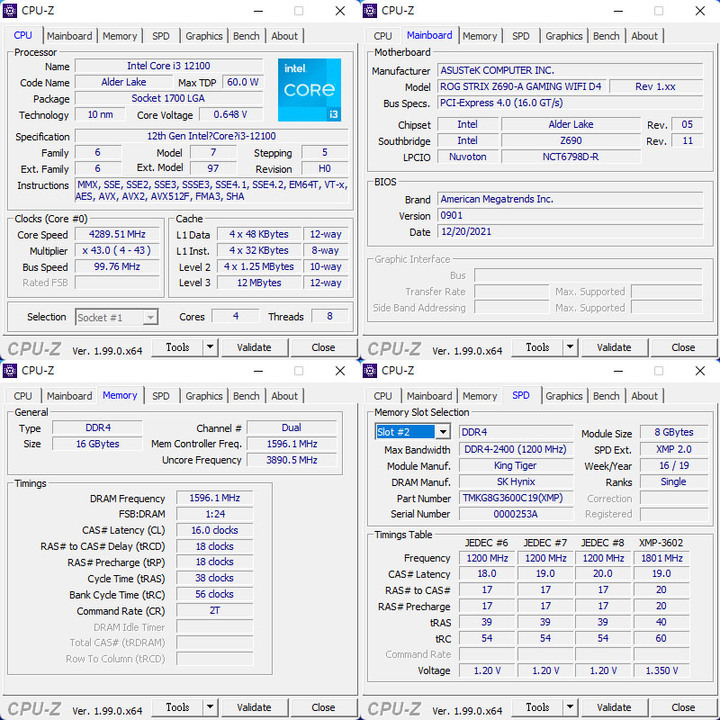The image size is (720, 720).
Task: Open Graphics tab in the CPU window
Action: [x=204, y=36]
